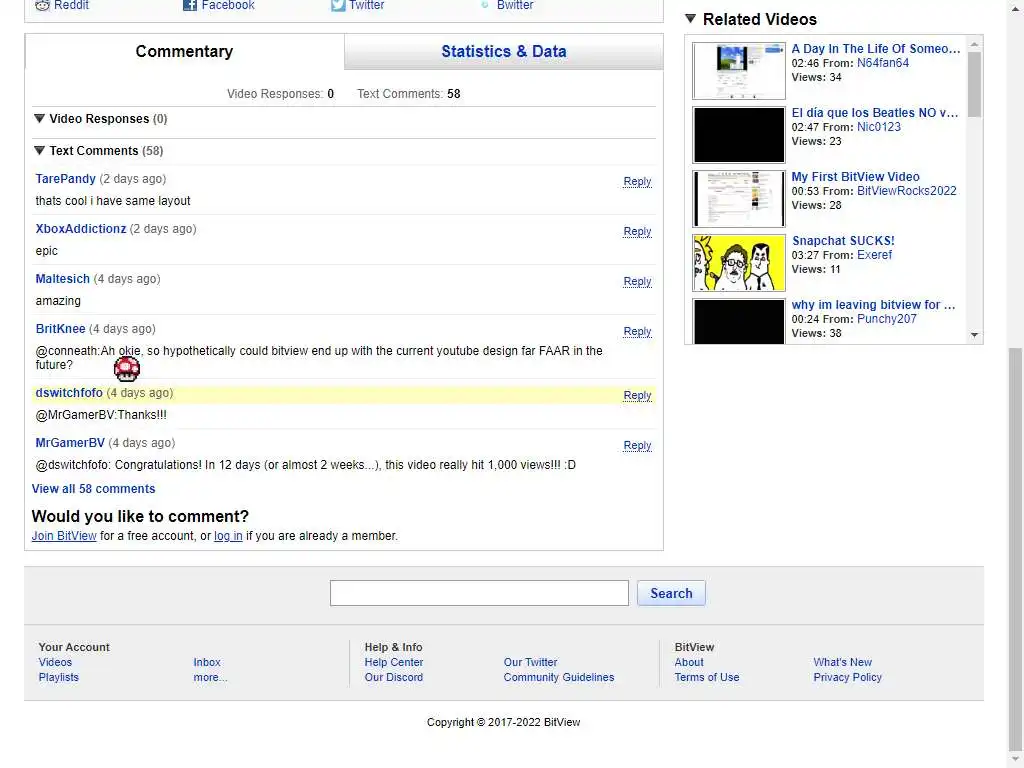Visit Exeref's channel
The image size is (1024, 768).
(874, 255)
